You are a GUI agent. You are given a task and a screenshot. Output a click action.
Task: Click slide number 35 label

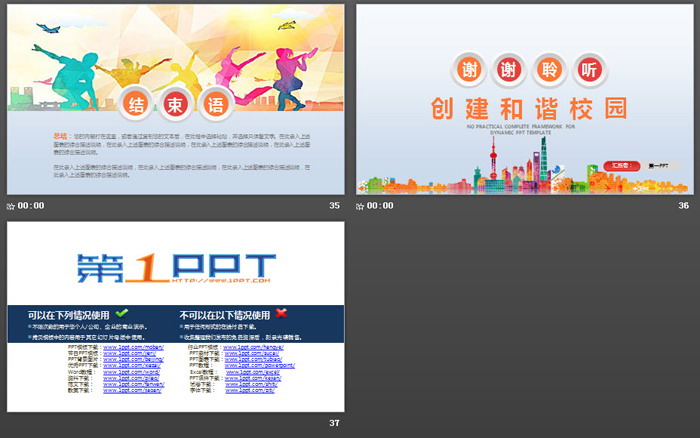point(334,205)
